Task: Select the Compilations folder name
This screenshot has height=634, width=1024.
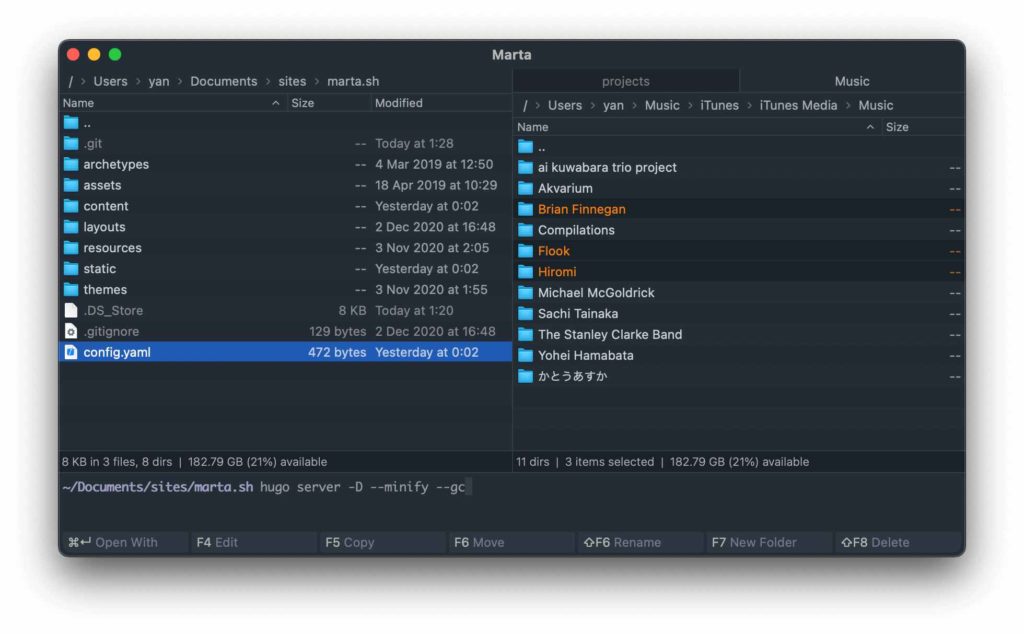Action: pyautogui.click(x=576, y=230)
